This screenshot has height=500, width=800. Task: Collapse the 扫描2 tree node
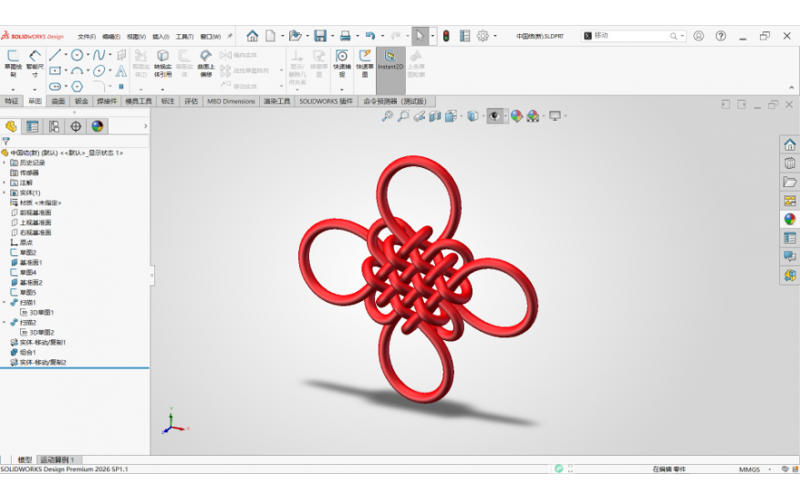point(5,322)
